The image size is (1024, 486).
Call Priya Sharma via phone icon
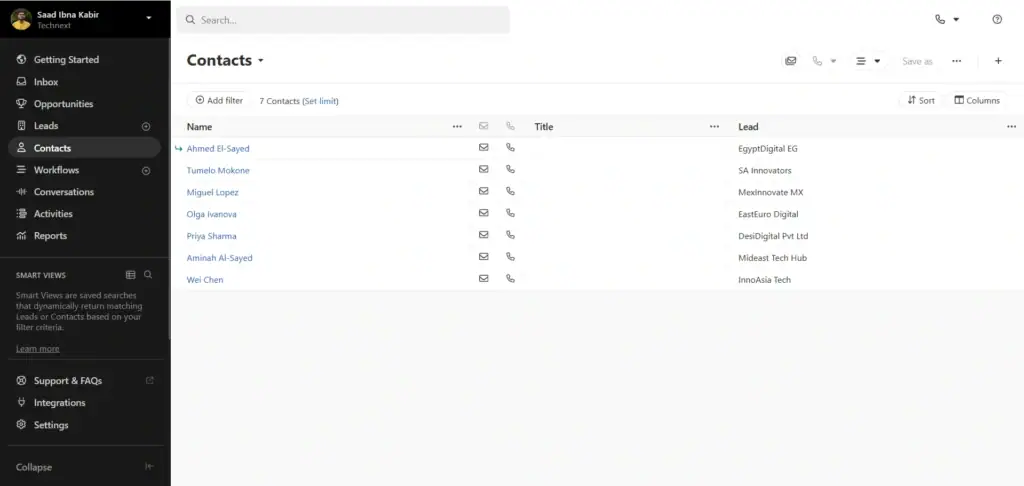tap(510, 235)
